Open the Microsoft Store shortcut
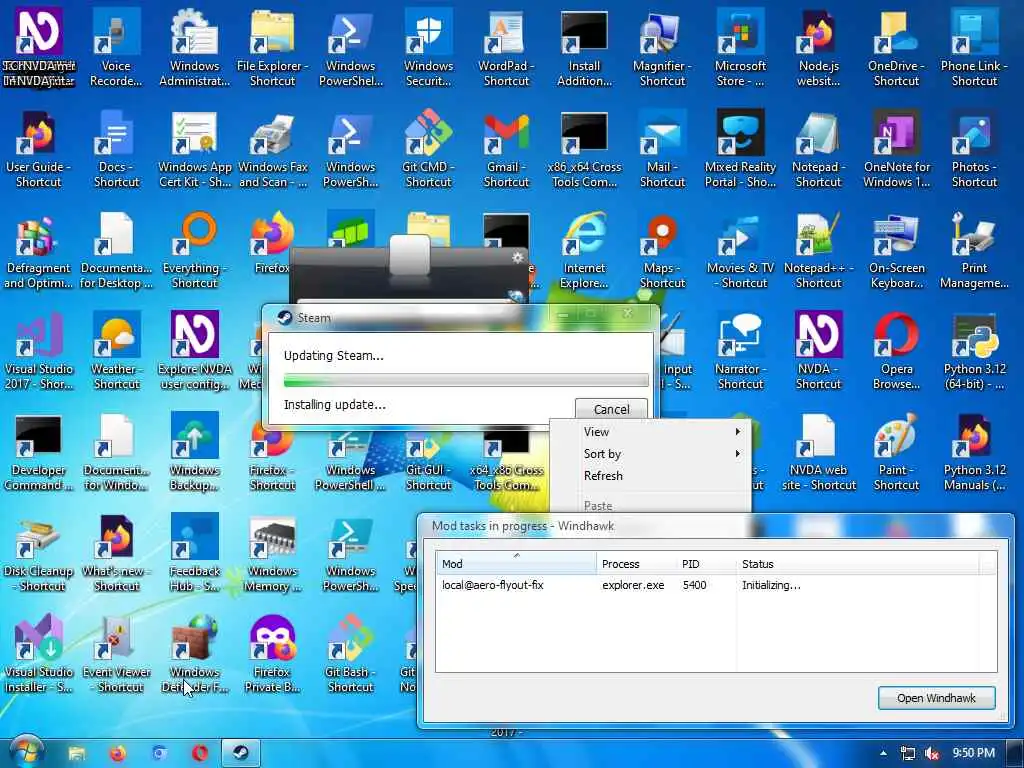Image resolution: width=1024 pixels, height=768 pixels. [740, 47]
